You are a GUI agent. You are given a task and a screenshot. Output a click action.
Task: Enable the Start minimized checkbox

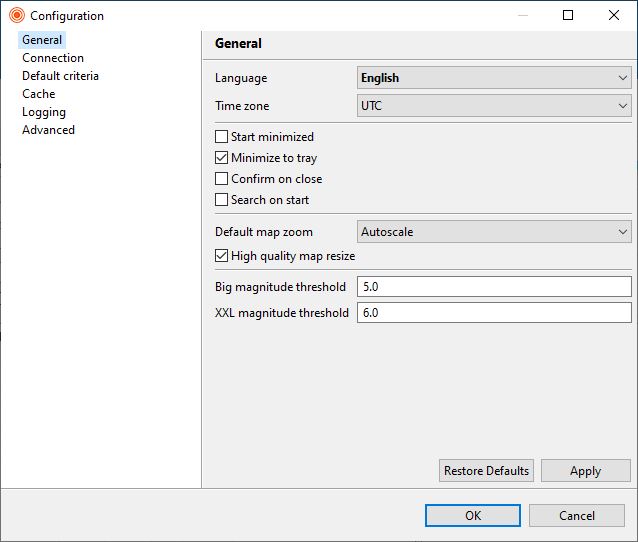click(221, 137)
